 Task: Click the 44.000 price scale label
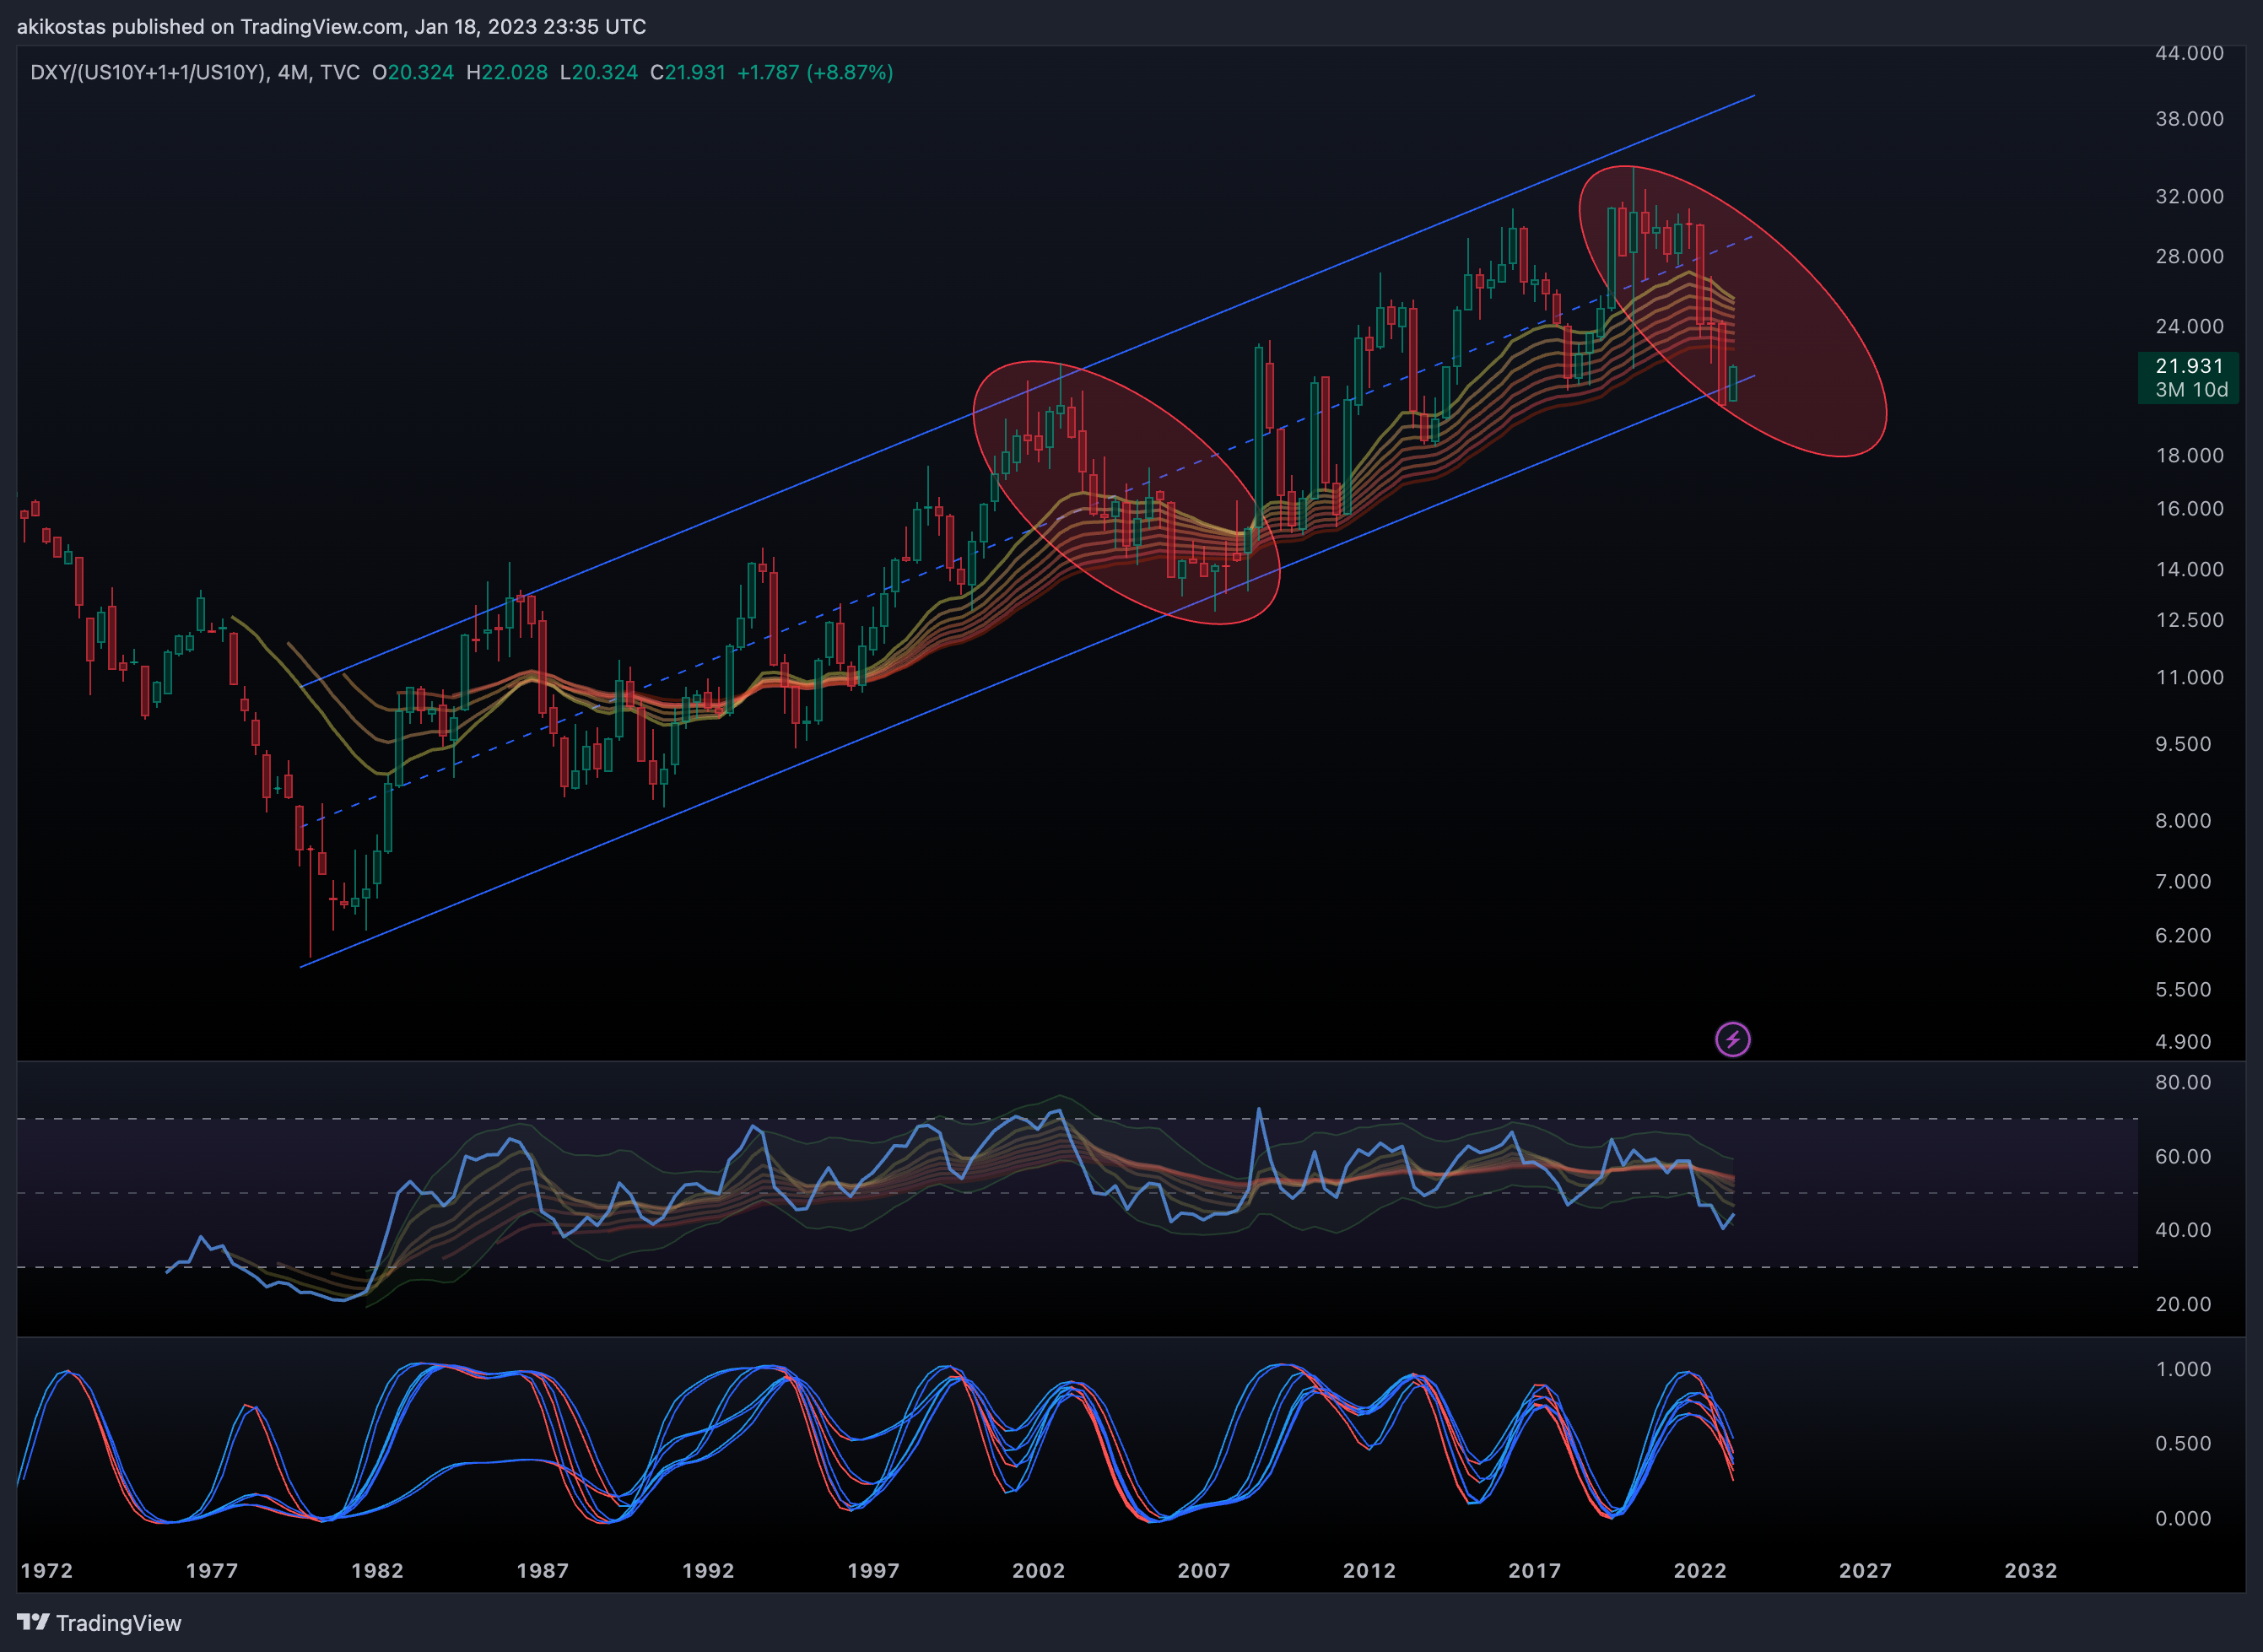2189,53
